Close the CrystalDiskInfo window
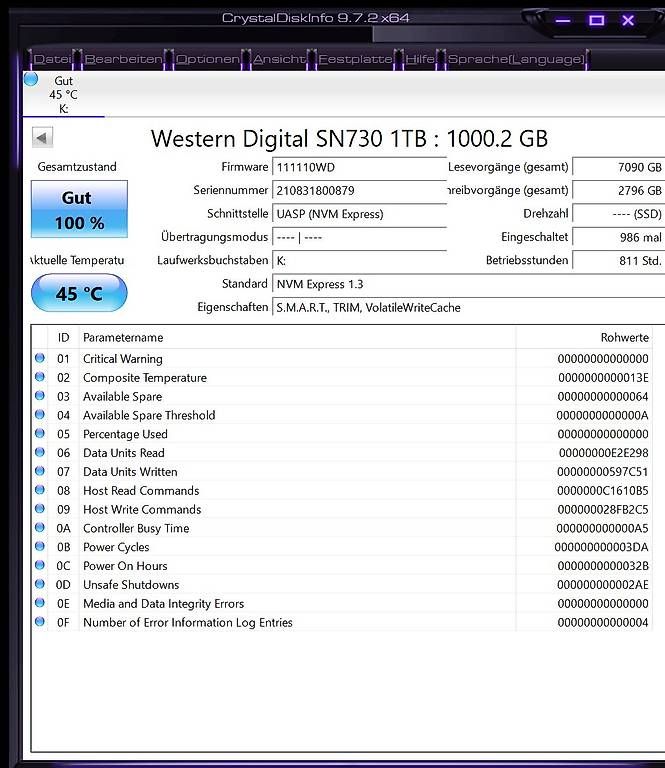Screen dimensions: 665x768 (x=628, y=21)
